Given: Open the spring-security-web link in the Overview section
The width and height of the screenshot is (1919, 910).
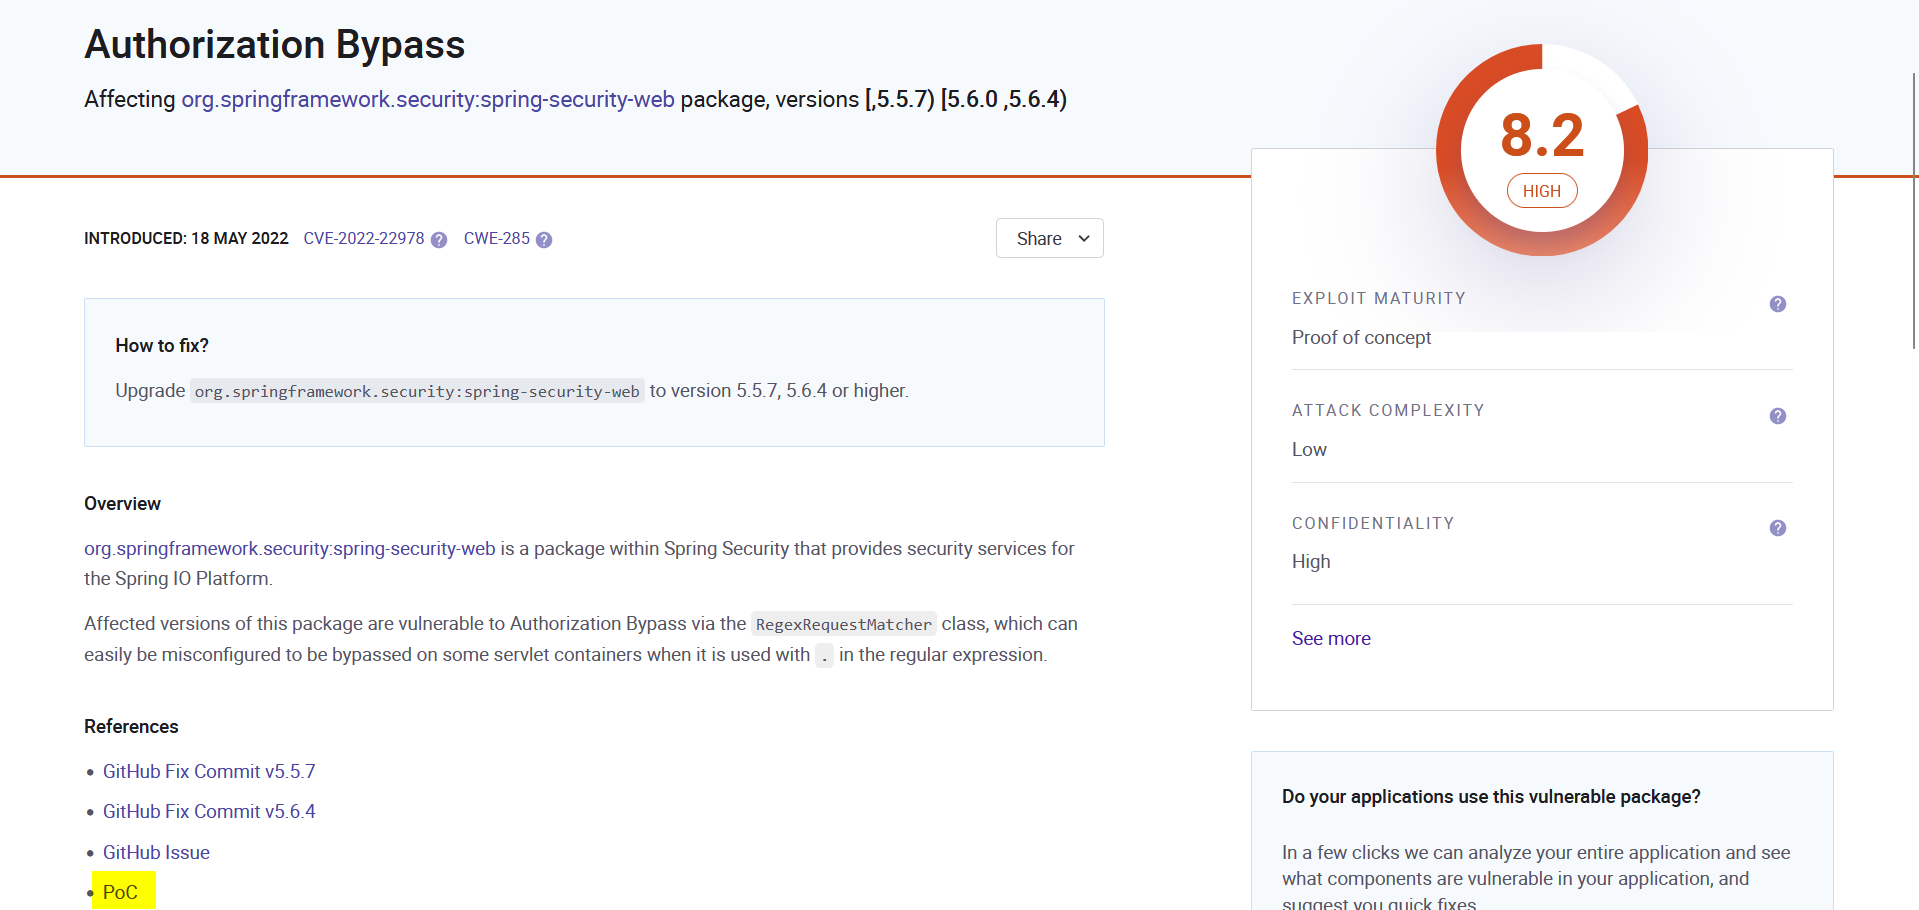Looking at the screenshot, I should (289, 548).
